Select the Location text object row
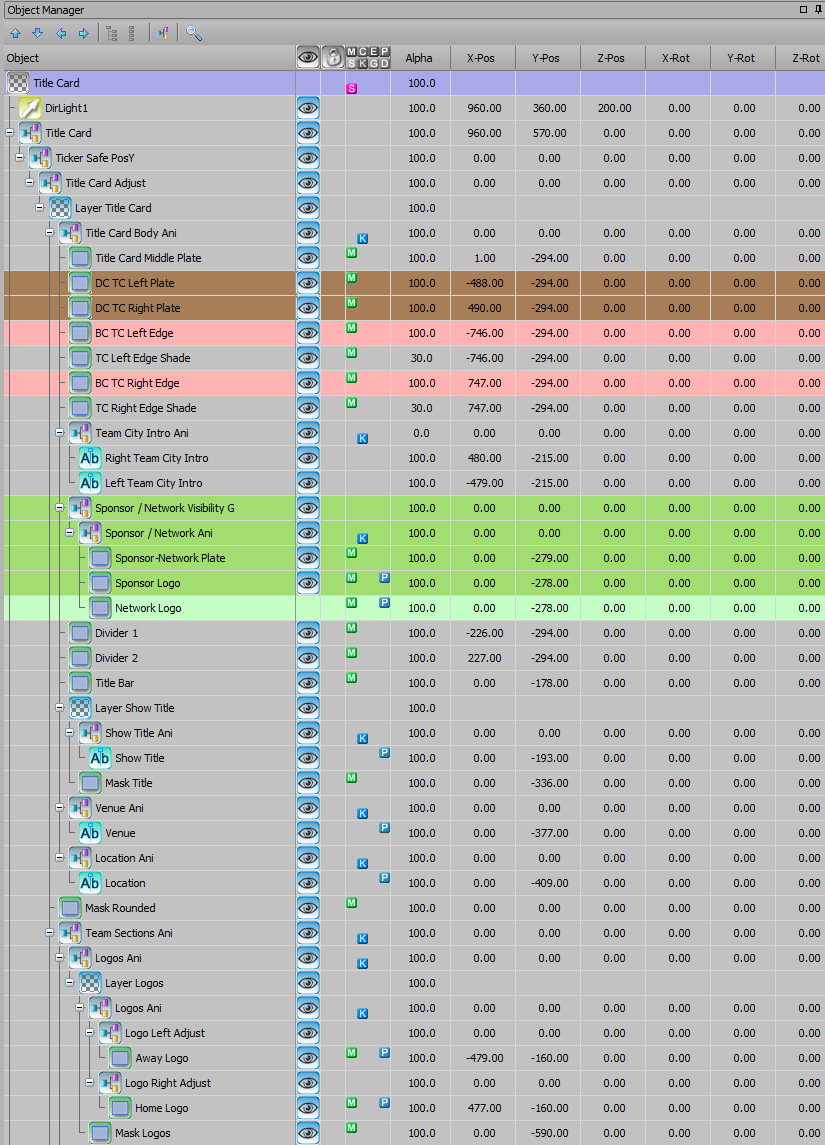 [x=125, y=883]
